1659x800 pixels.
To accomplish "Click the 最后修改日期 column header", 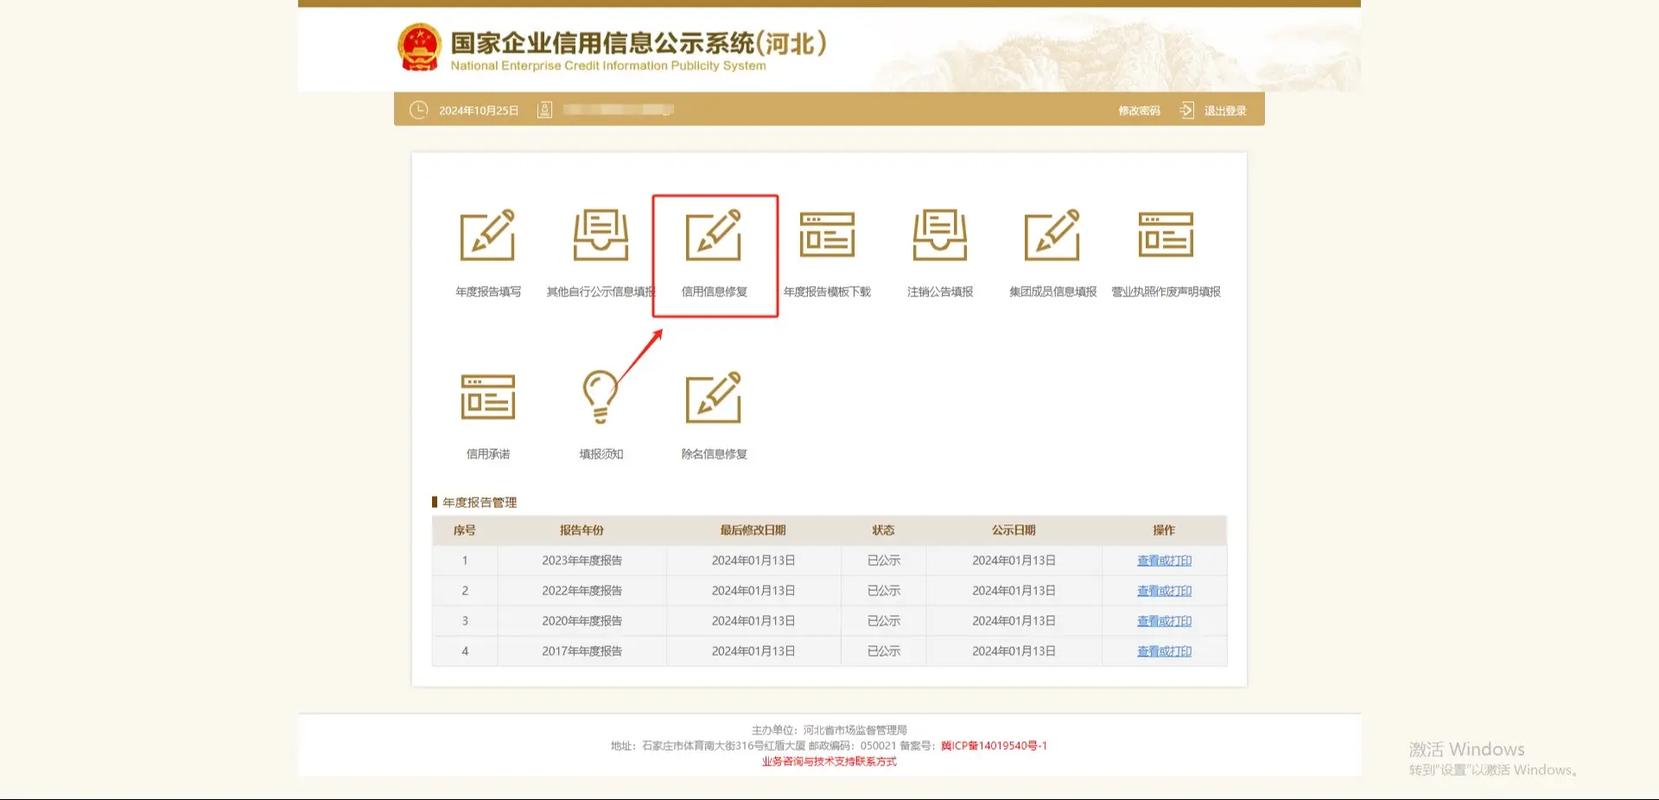I will pyautogui.click(x=753, y=530).
